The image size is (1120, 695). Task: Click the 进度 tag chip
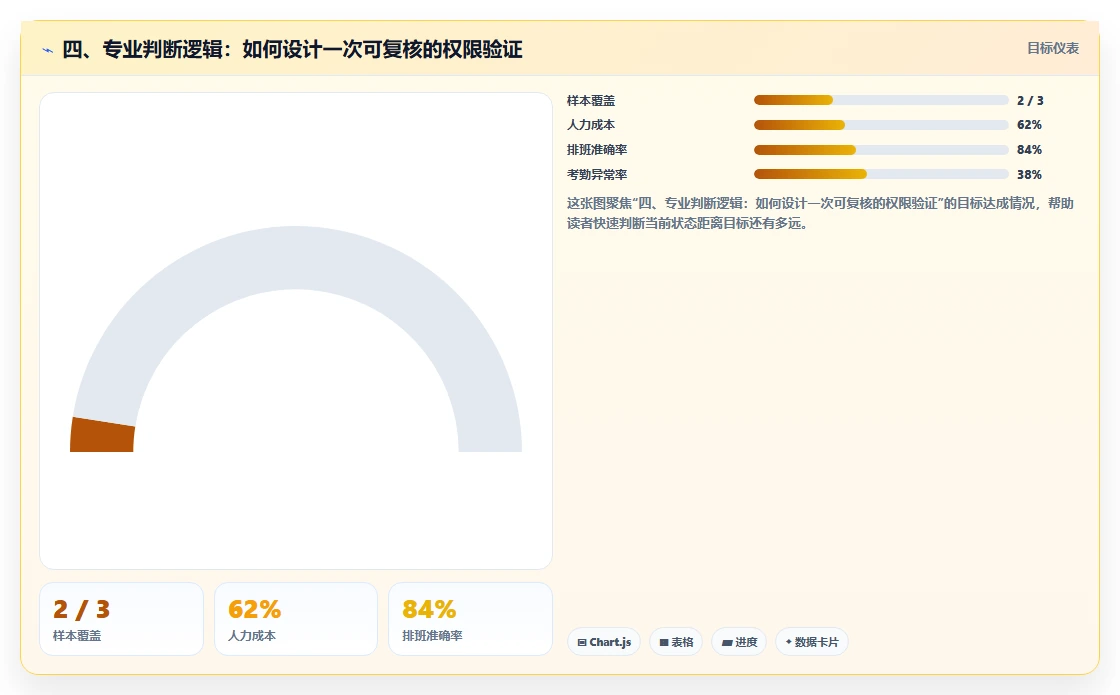point(739,642)
